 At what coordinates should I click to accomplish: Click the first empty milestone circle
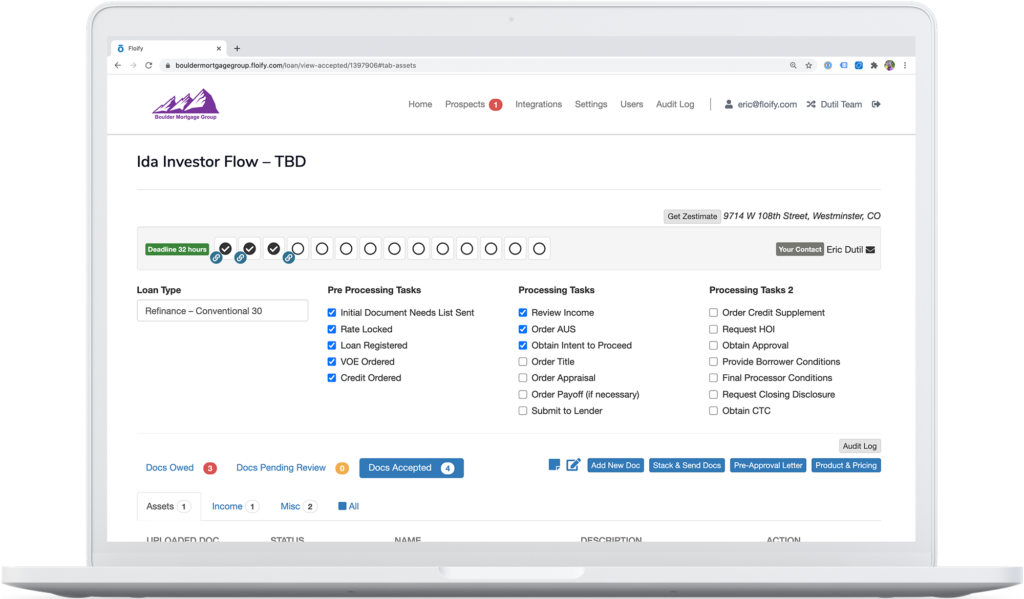[297, 248]
